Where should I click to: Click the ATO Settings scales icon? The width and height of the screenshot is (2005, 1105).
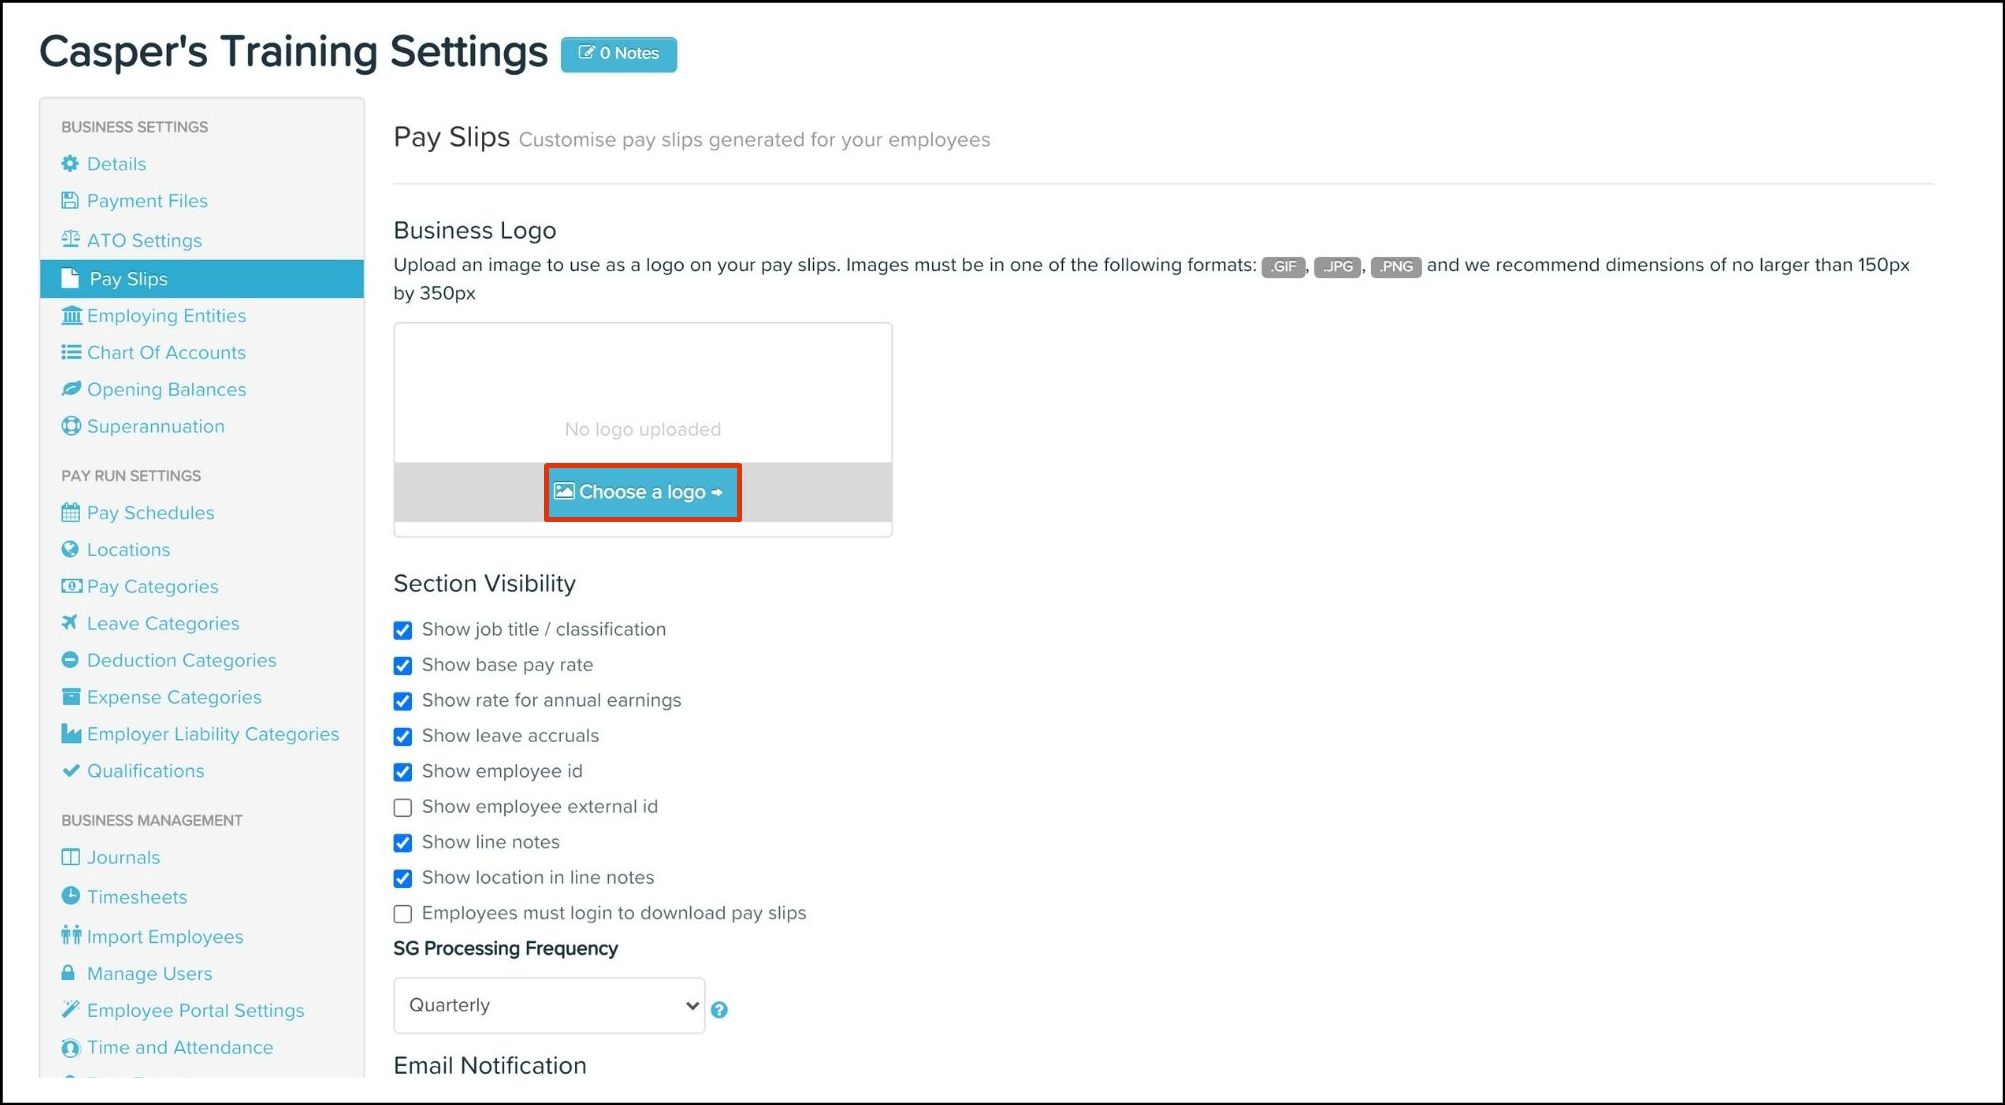coord(70,240)
